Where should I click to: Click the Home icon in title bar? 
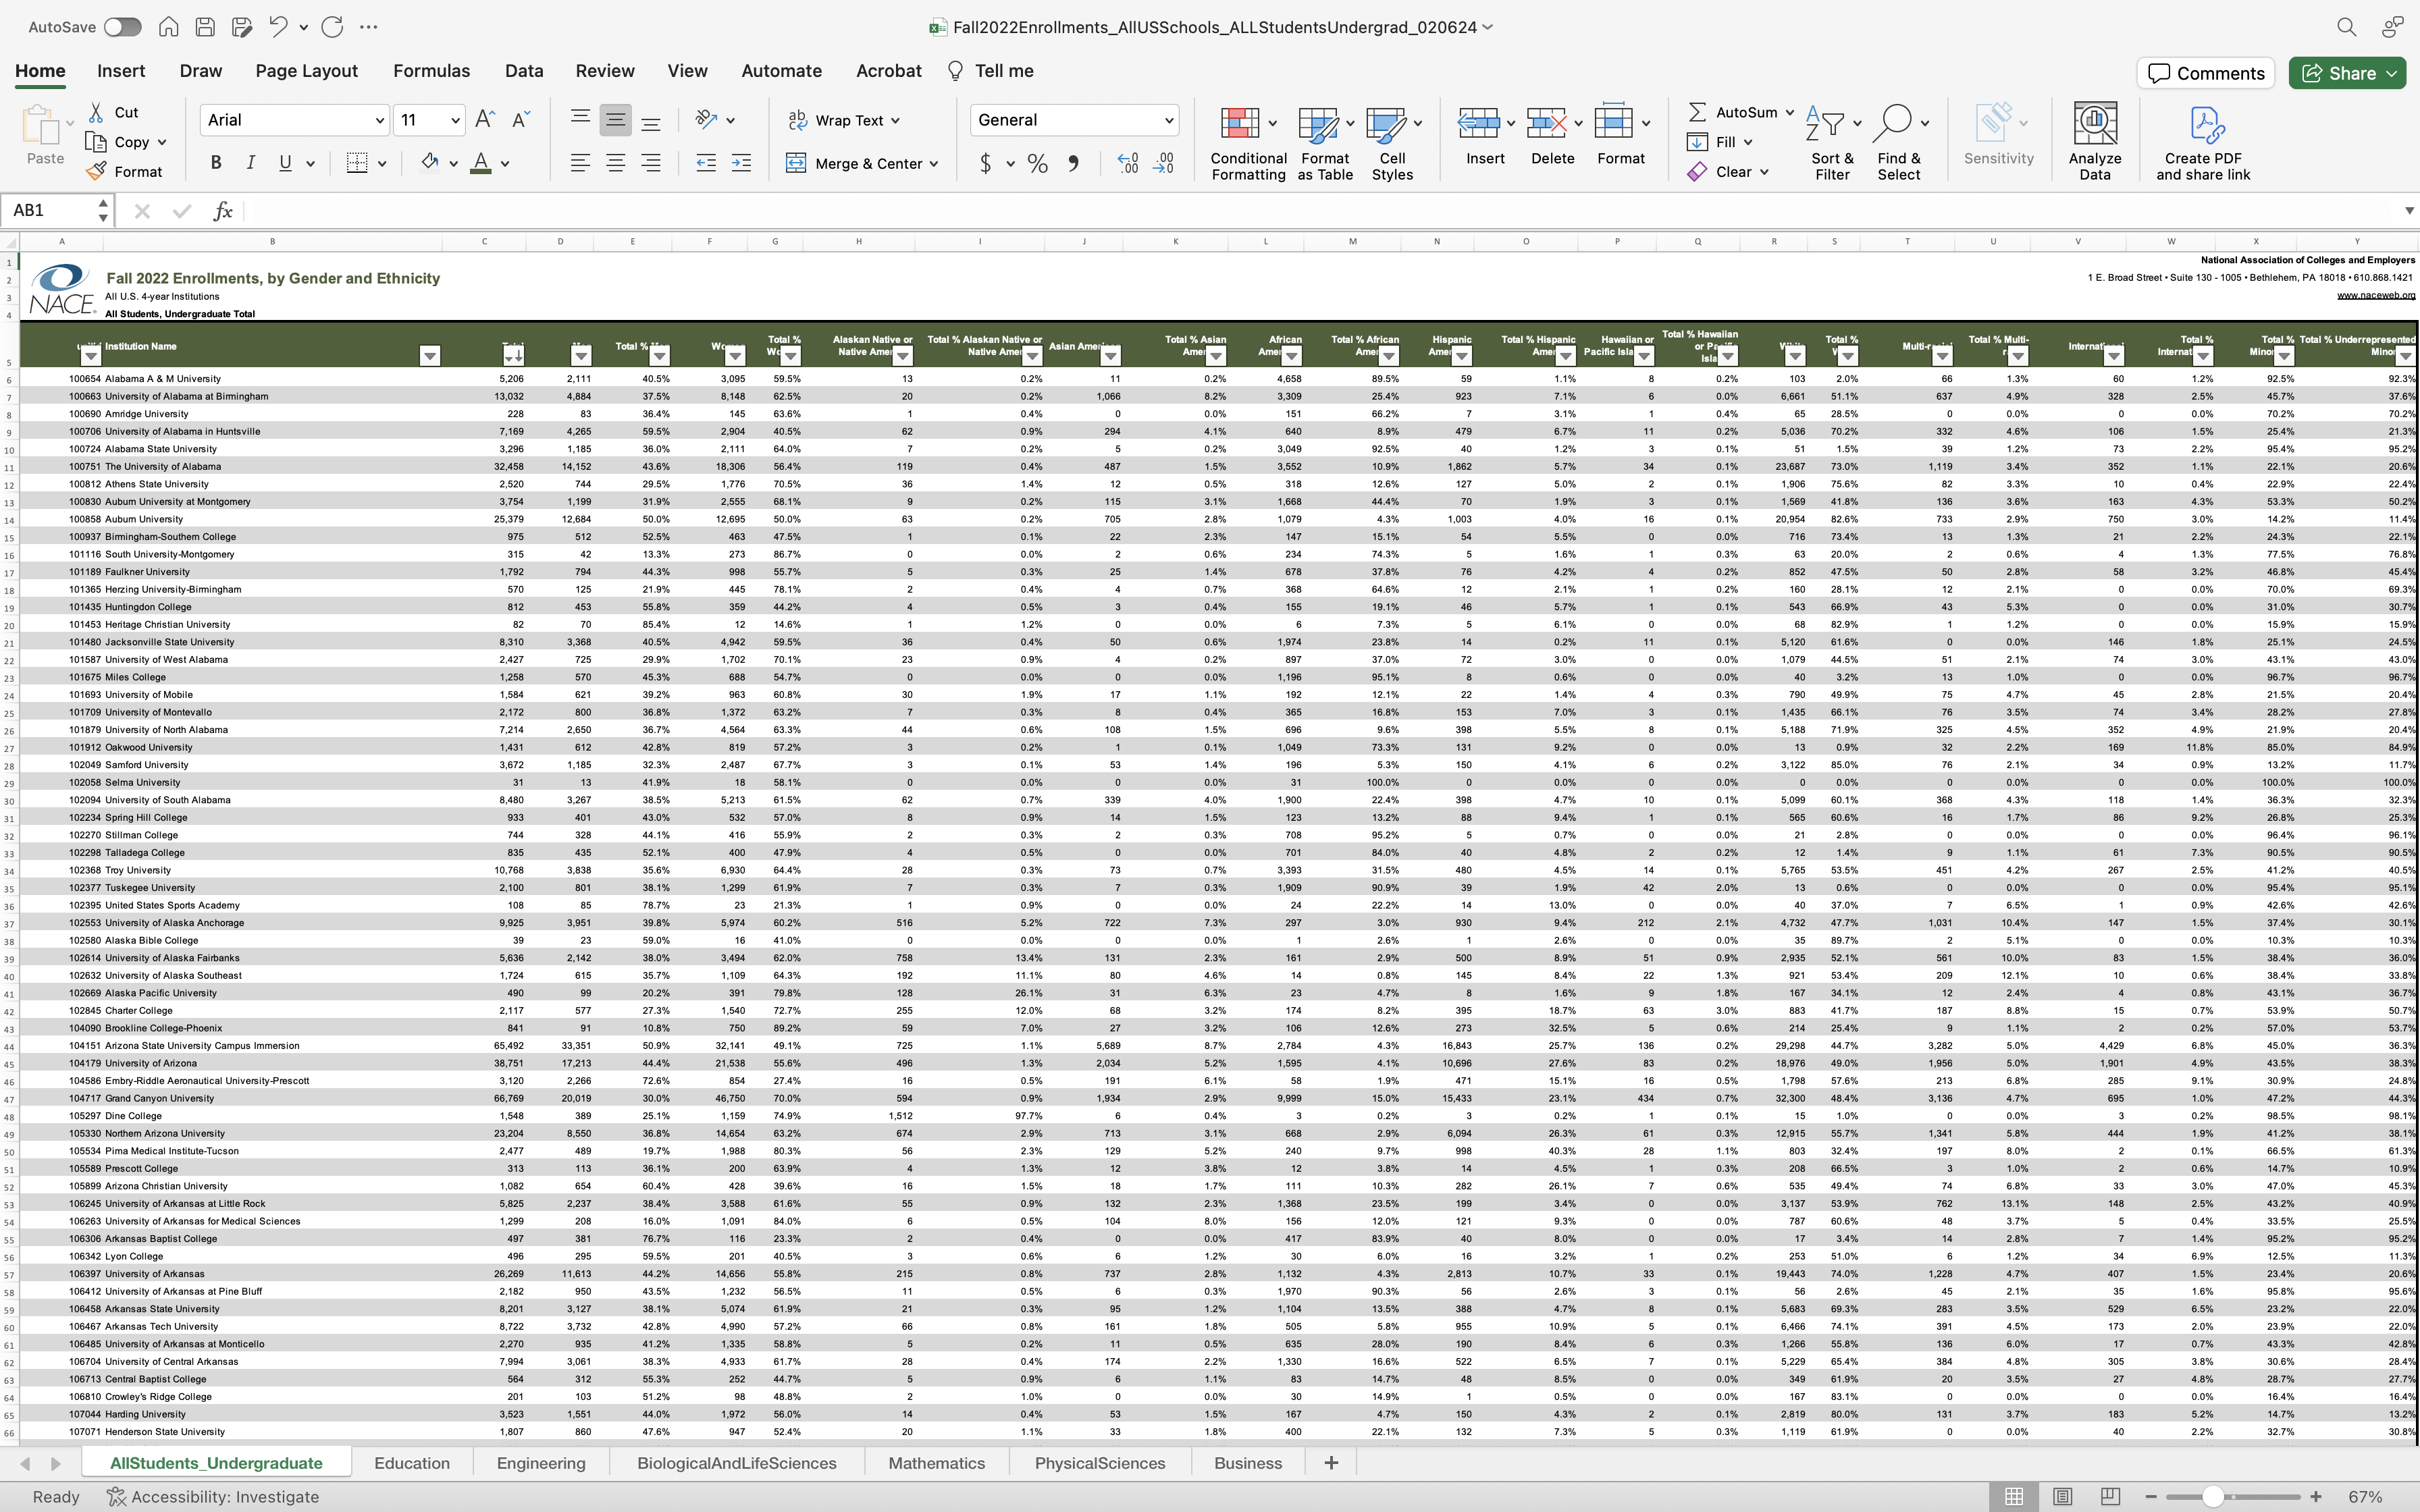(x=169, y=27)
